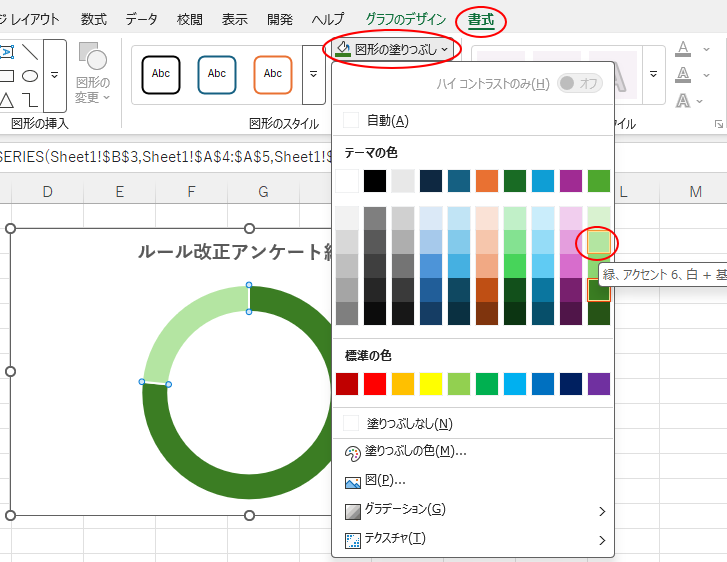Viewport: 727px width, 562px height.
Task: Pick the standard light blue swatch
Action: coord(515,384)
